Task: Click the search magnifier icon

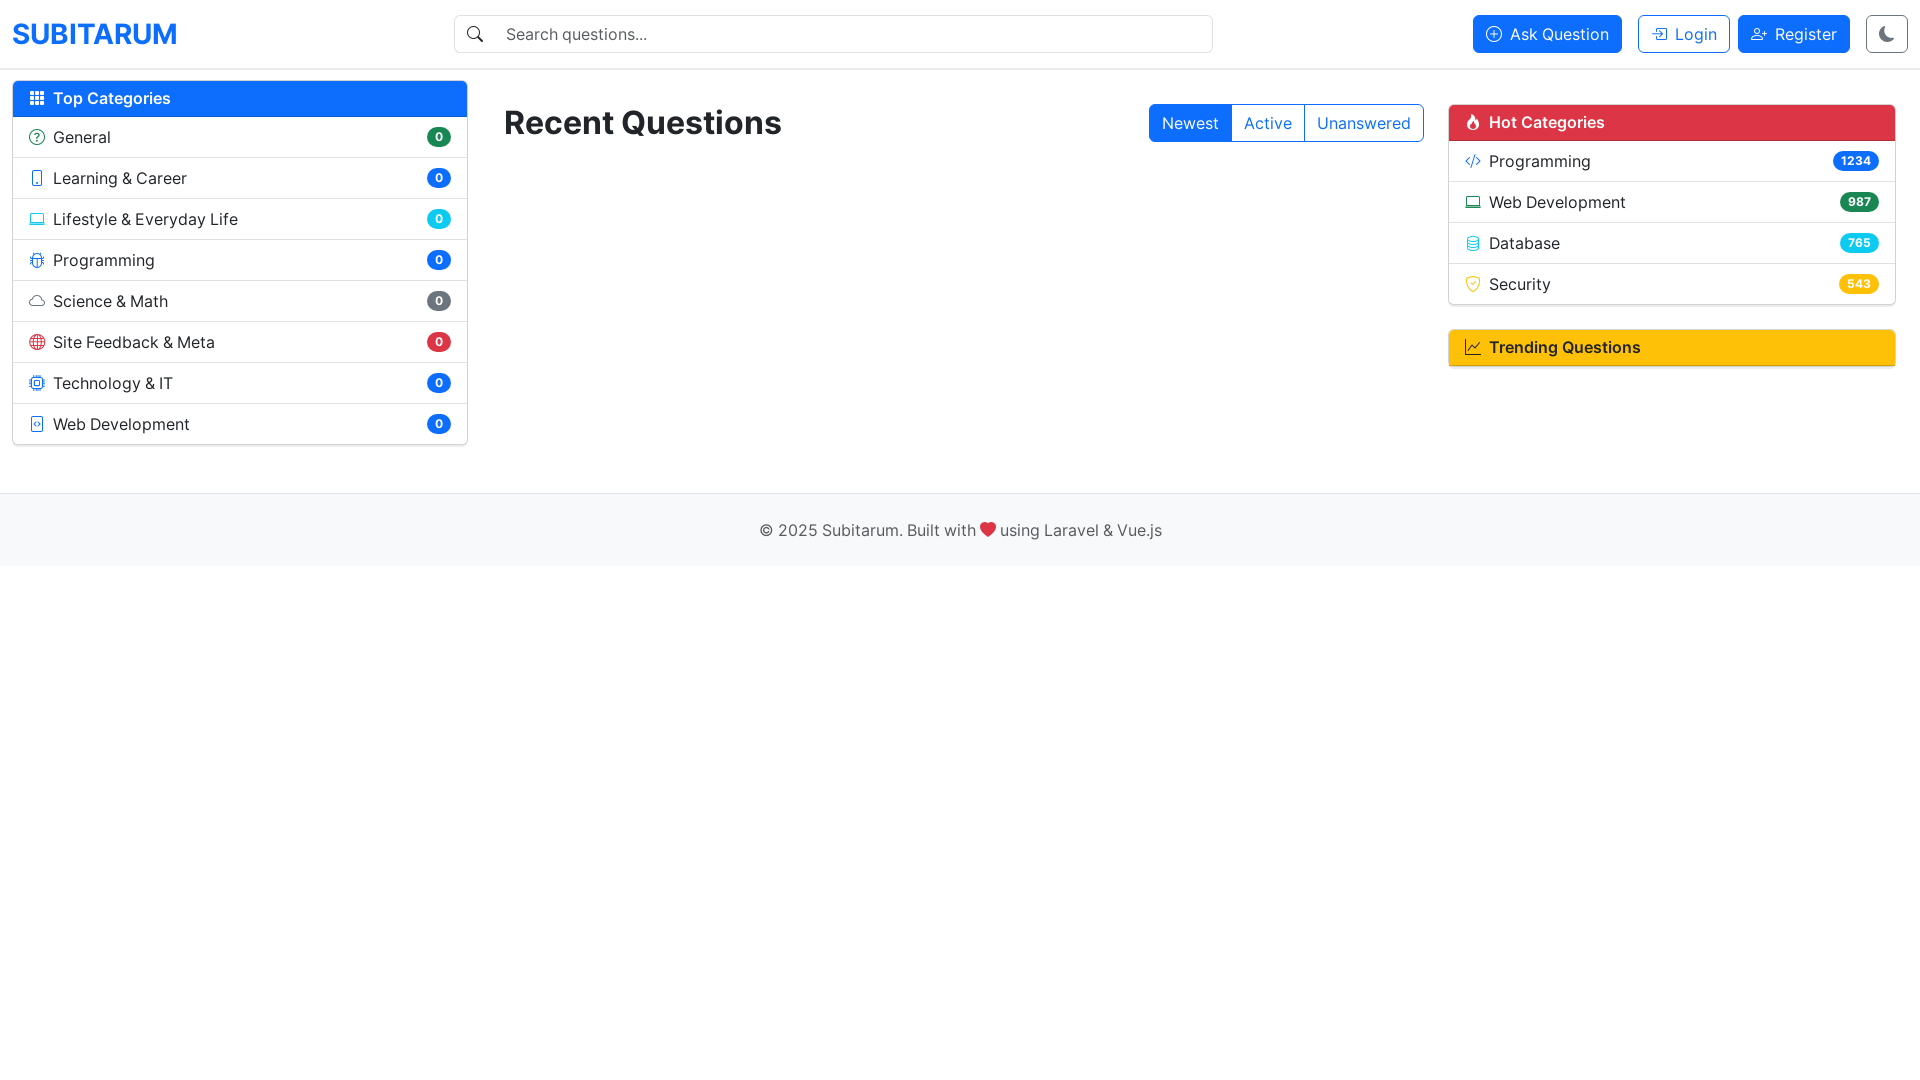Action: 475,34
